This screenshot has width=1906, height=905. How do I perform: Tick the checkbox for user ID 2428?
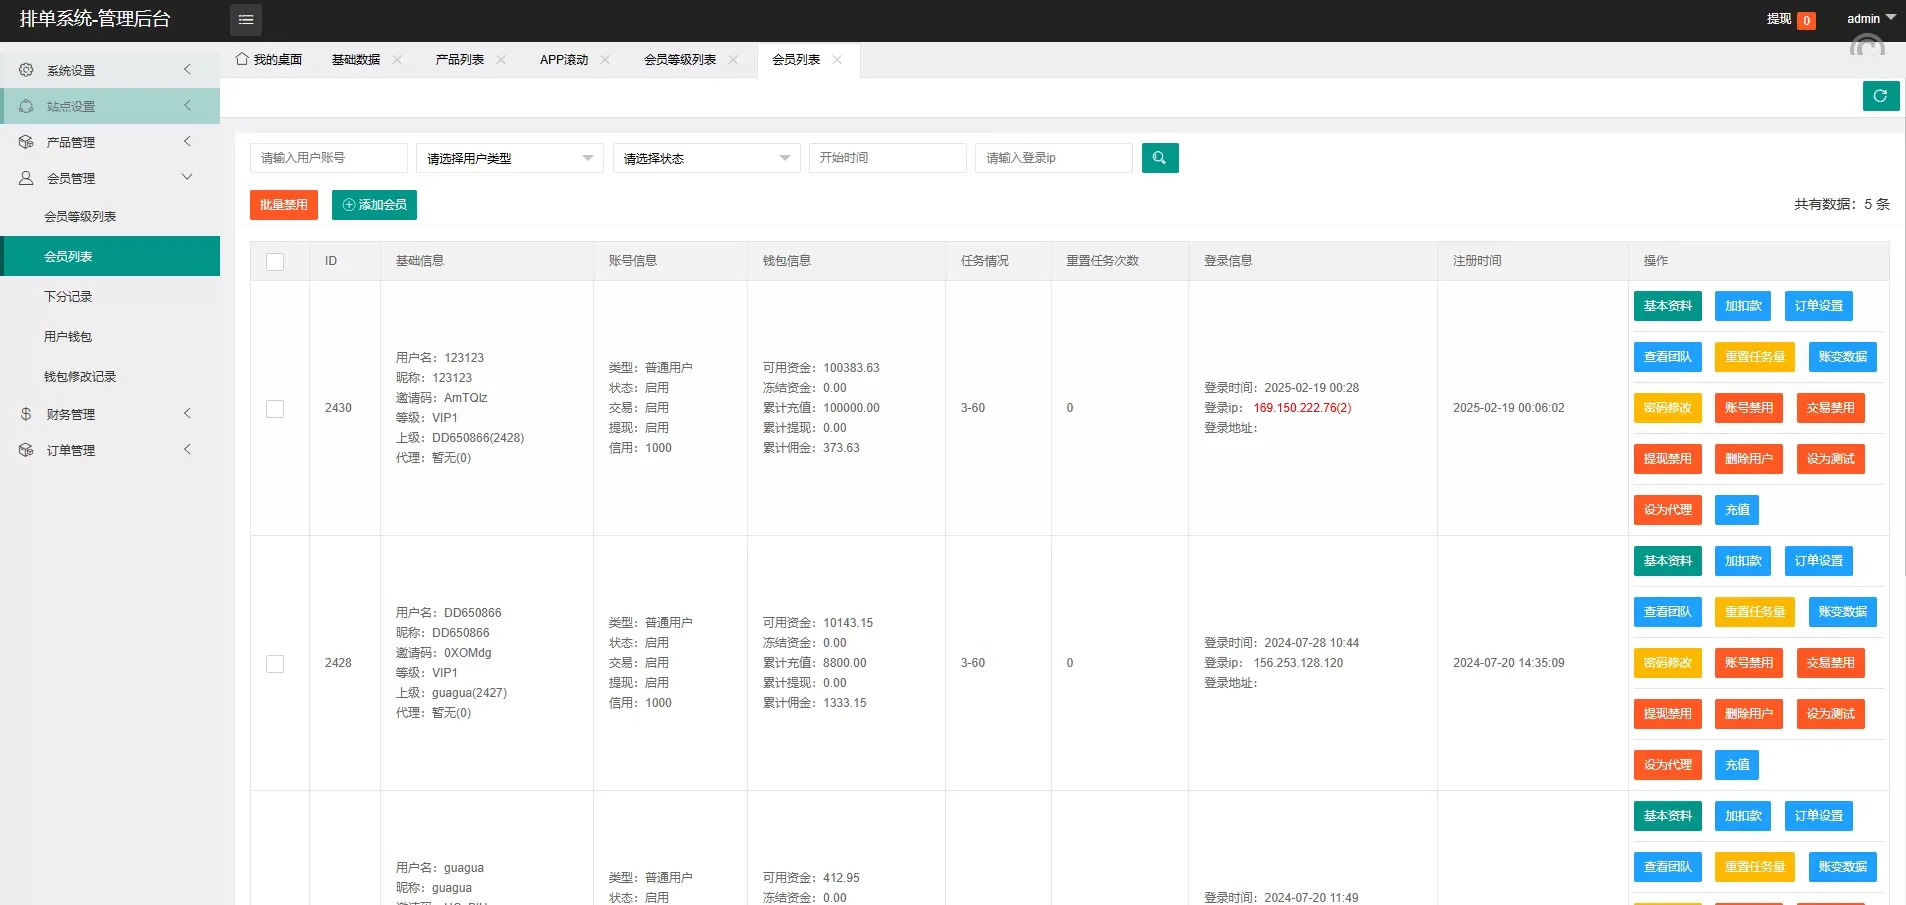point(275,664)
